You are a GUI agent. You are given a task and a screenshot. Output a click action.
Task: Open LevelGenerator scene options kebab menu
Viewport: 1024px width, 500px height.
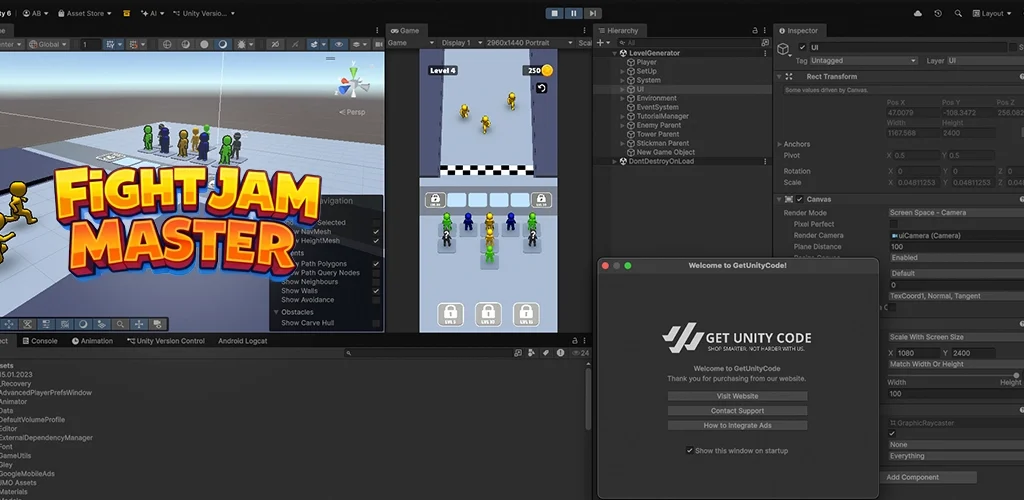click(765, 54)
